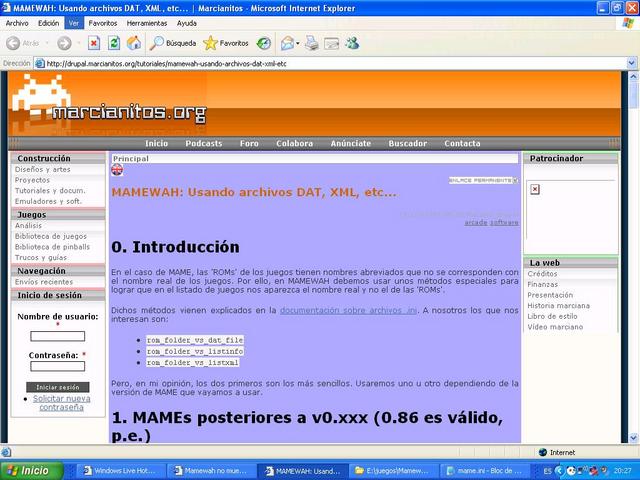Click the arcade tag link

coord(476,222)
